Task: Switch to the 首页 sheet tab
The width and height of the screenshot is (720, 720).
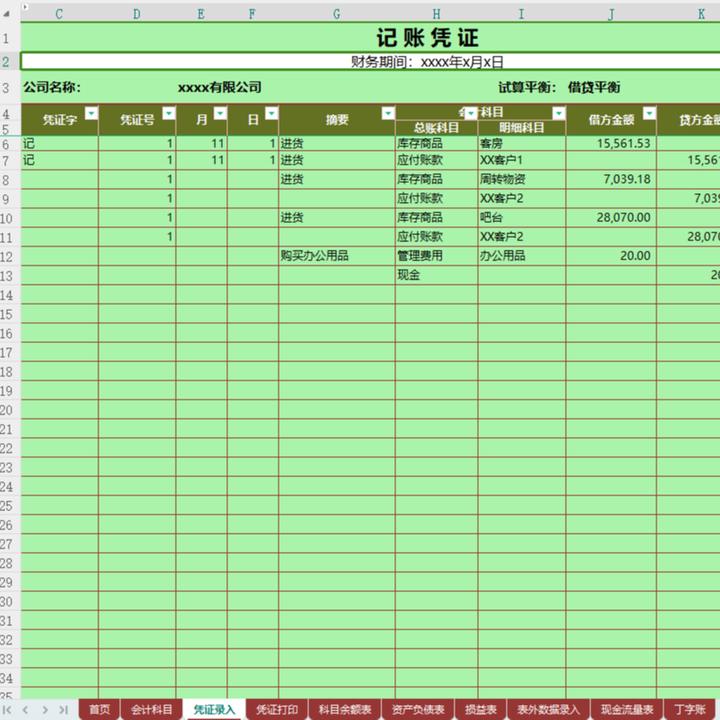Action: tap(99, 710)
